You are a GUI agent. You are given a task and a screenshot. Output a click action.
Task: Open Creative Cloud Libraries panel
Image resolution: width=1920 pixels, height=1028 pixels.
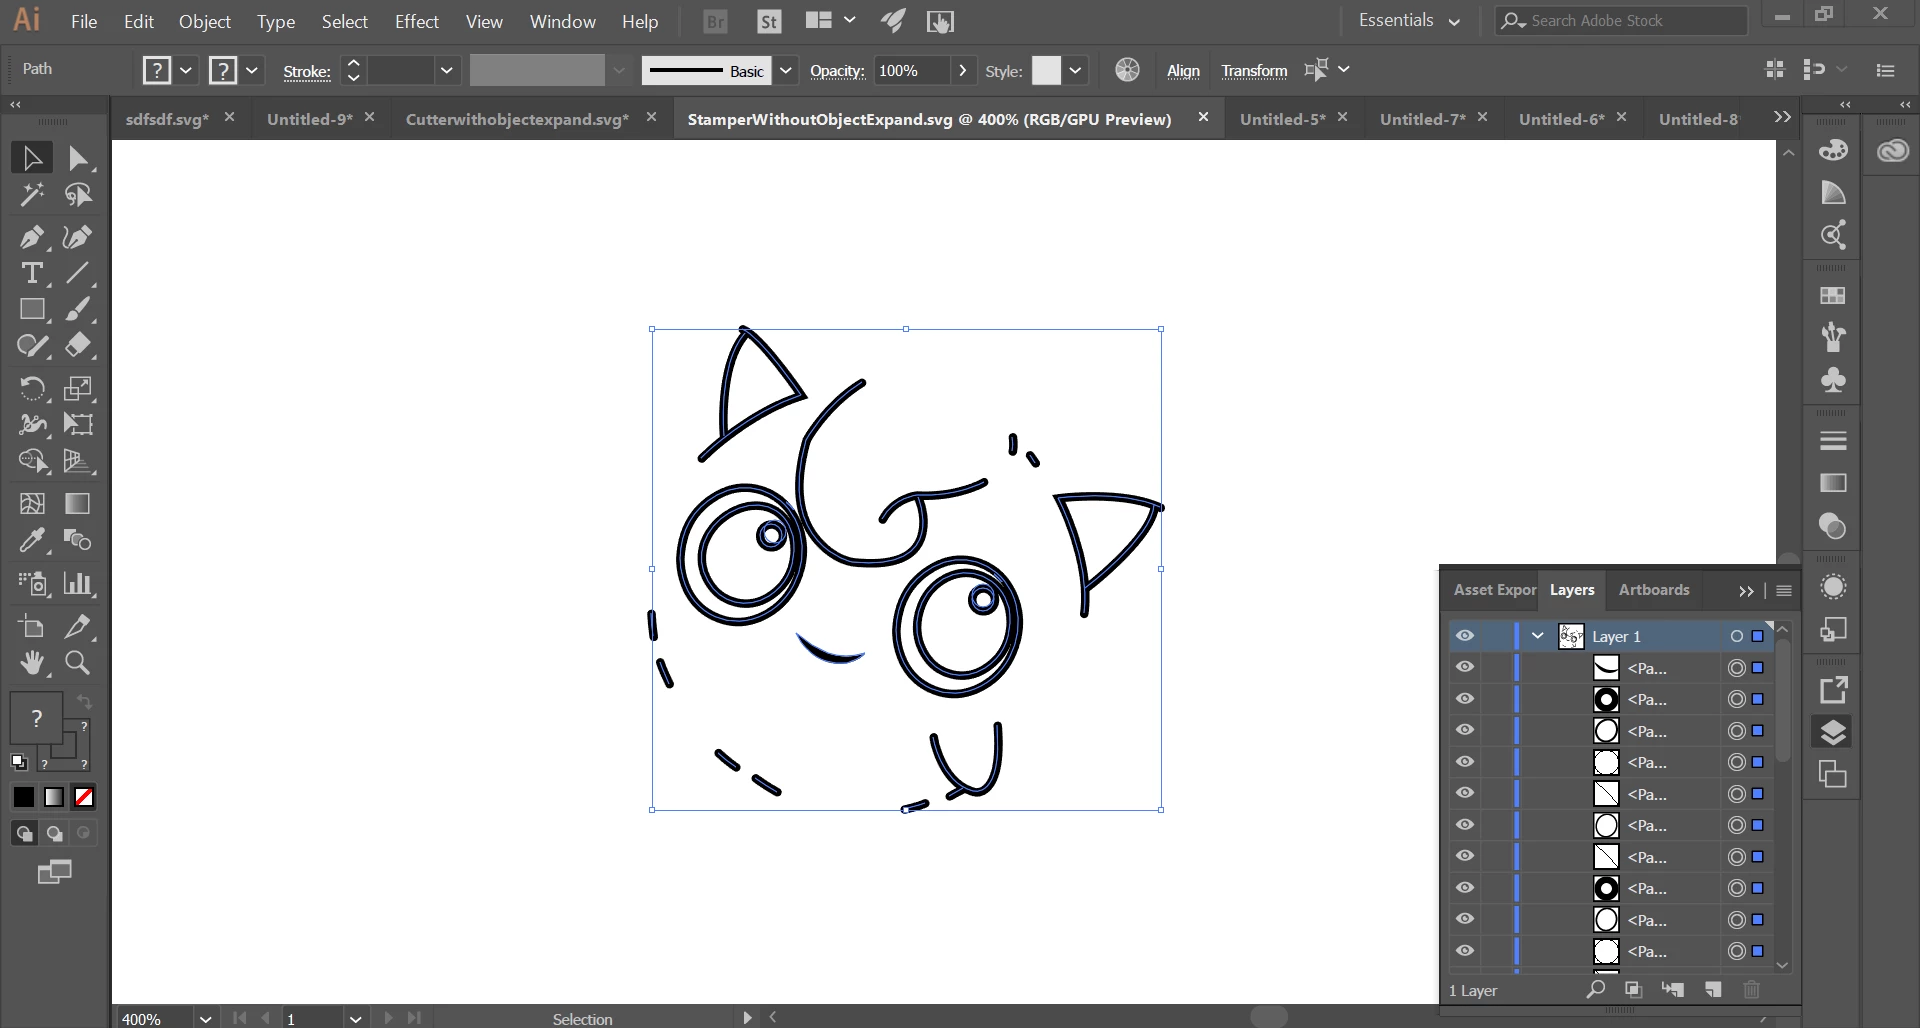coord(1893,151)
